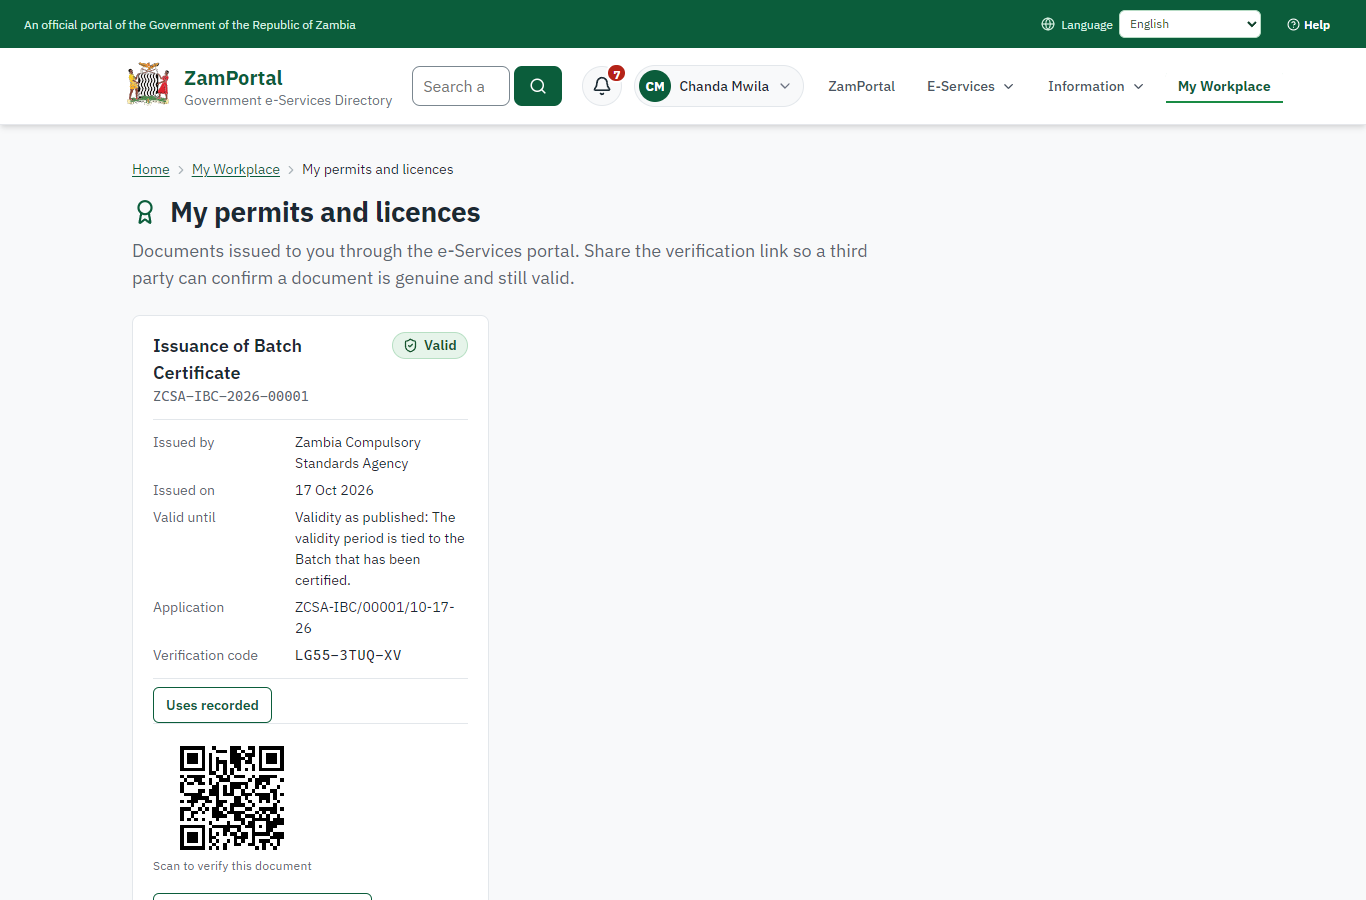Viewport: 1366px width, 900px height.
Task: Click application reference ZCSA-IBC/00001/10-17-26
Action: [375, 617]
